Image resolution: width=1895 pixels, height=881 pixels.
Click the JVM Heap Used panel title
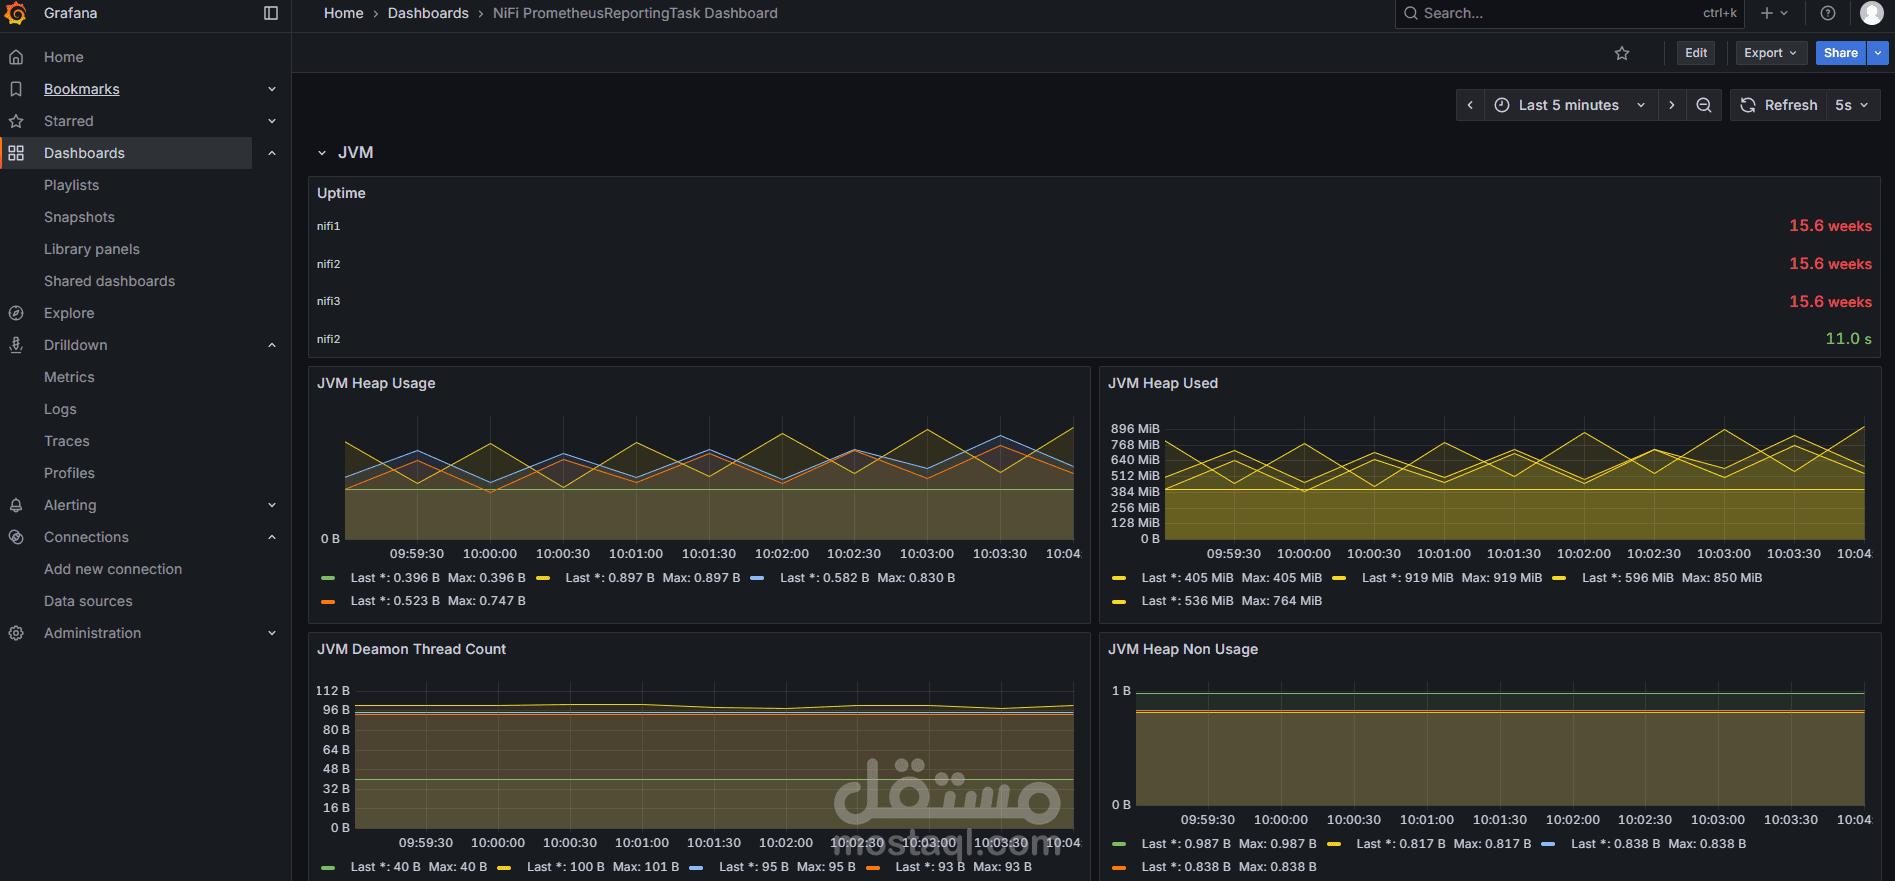[x=1163, y=383]
